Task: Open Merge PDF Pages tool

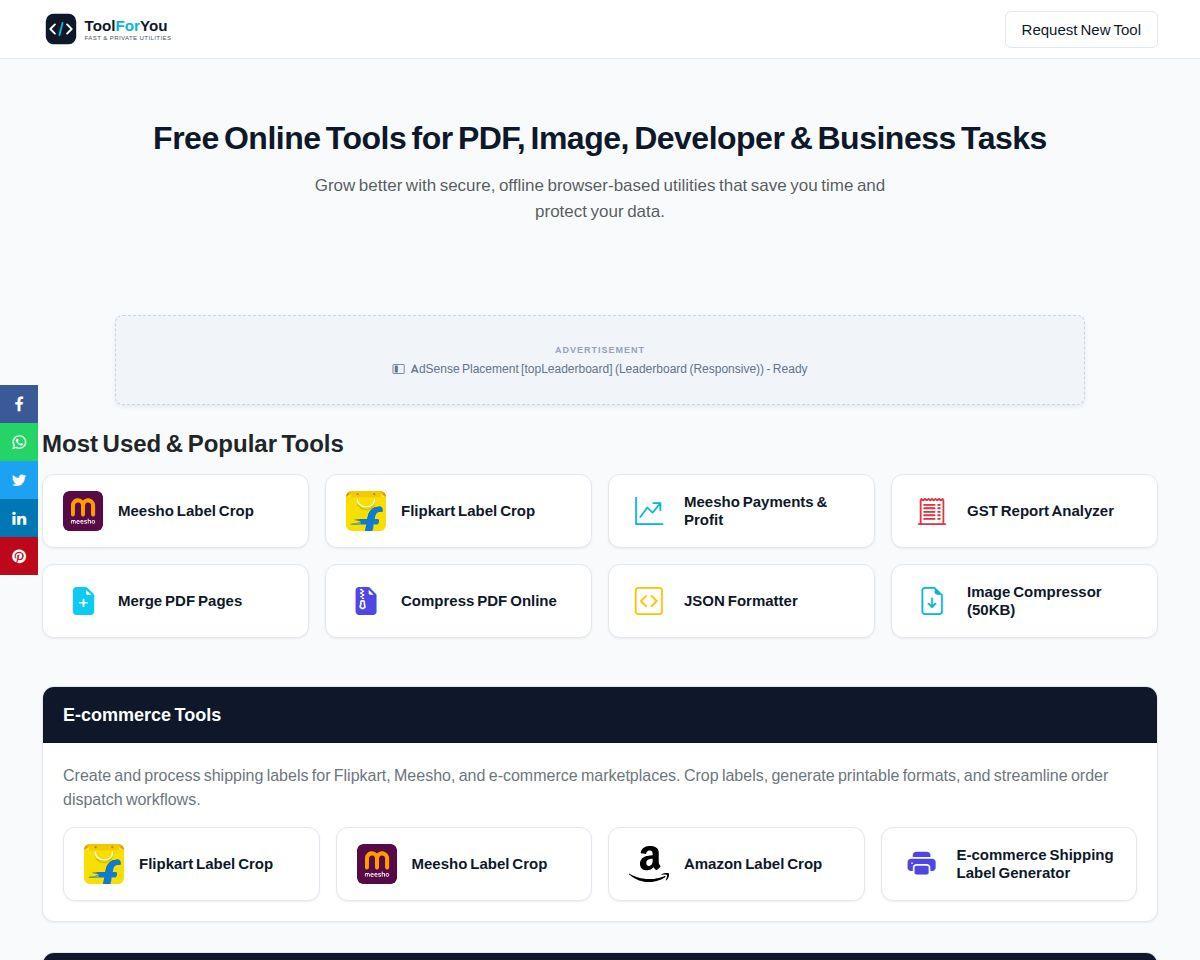Action: point(175,601)
